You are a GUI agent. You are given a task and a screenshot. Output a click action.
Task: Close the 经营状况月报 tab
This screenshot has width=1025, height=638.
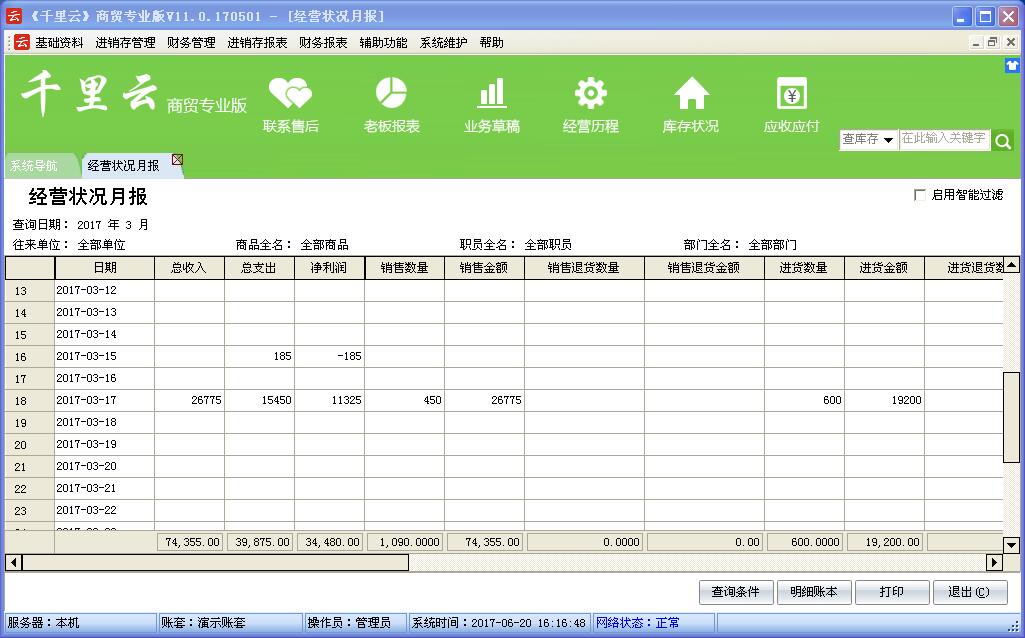(177, 159)
